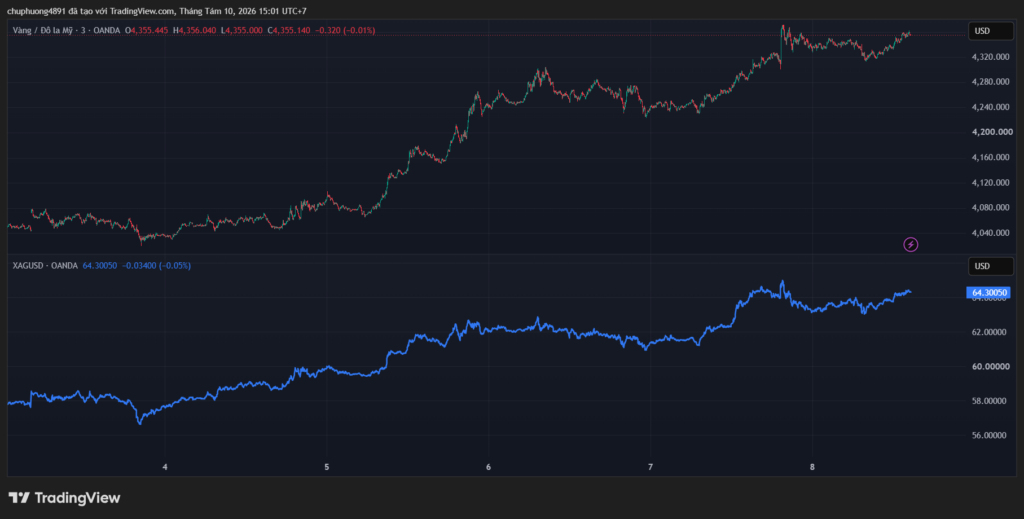Click the high value H4,356.040
This screenshot has width=1024, height=519.
click(195, 30)
